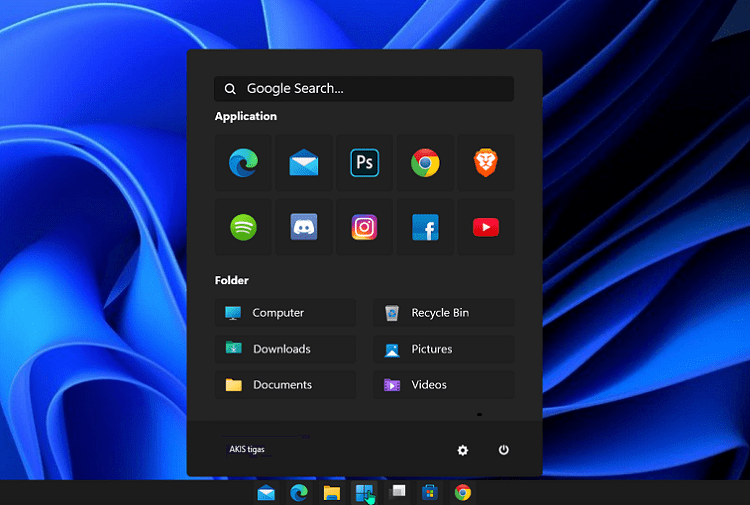Launch Google Chrome from the Application grid

tap(425, 163)
